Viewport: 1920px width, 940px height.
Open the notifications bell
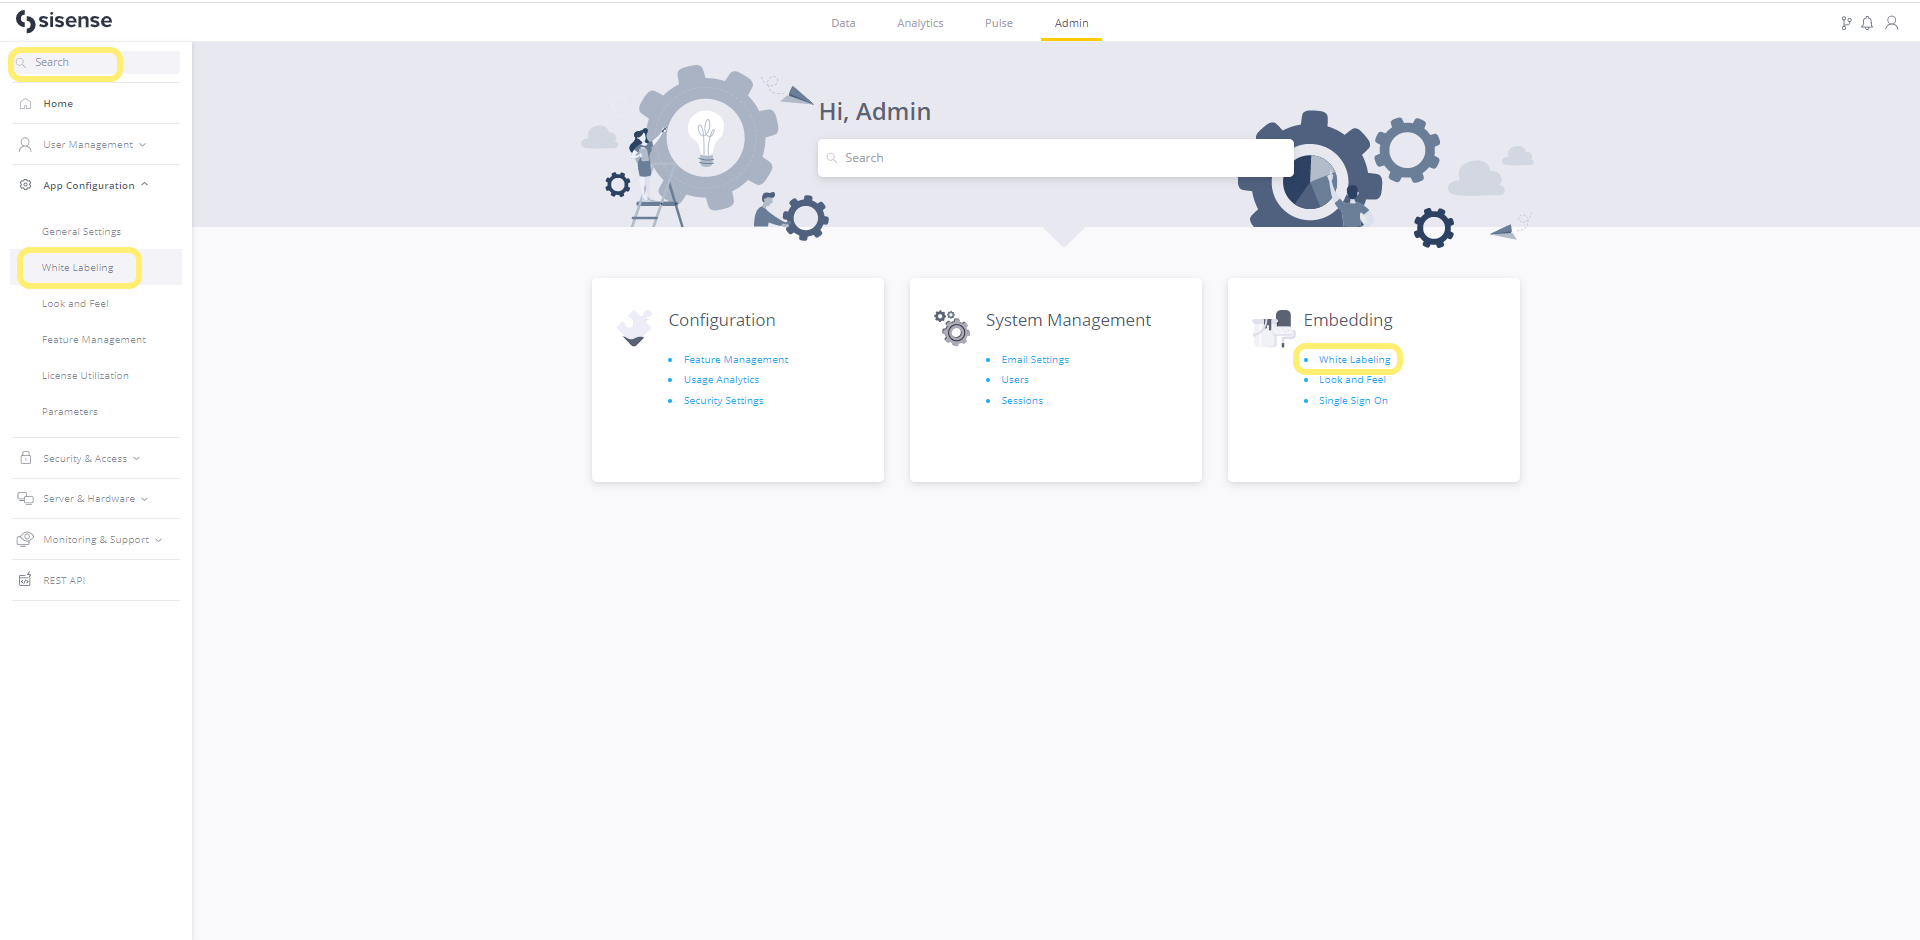1867,23
